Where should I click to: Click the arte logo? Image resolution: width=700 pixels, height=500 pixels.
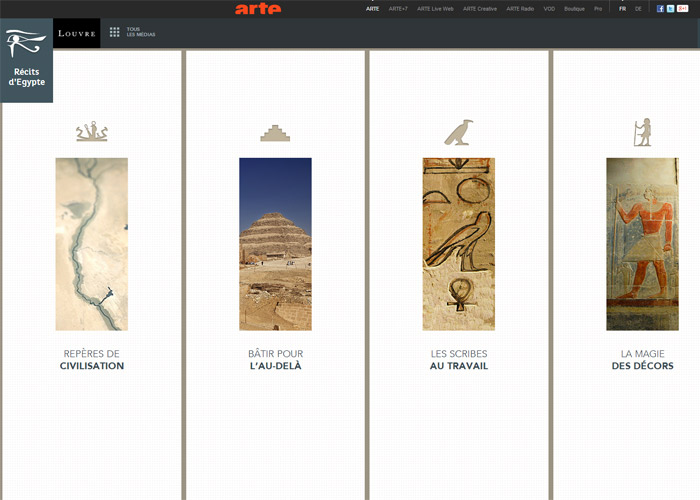[258, 8]
